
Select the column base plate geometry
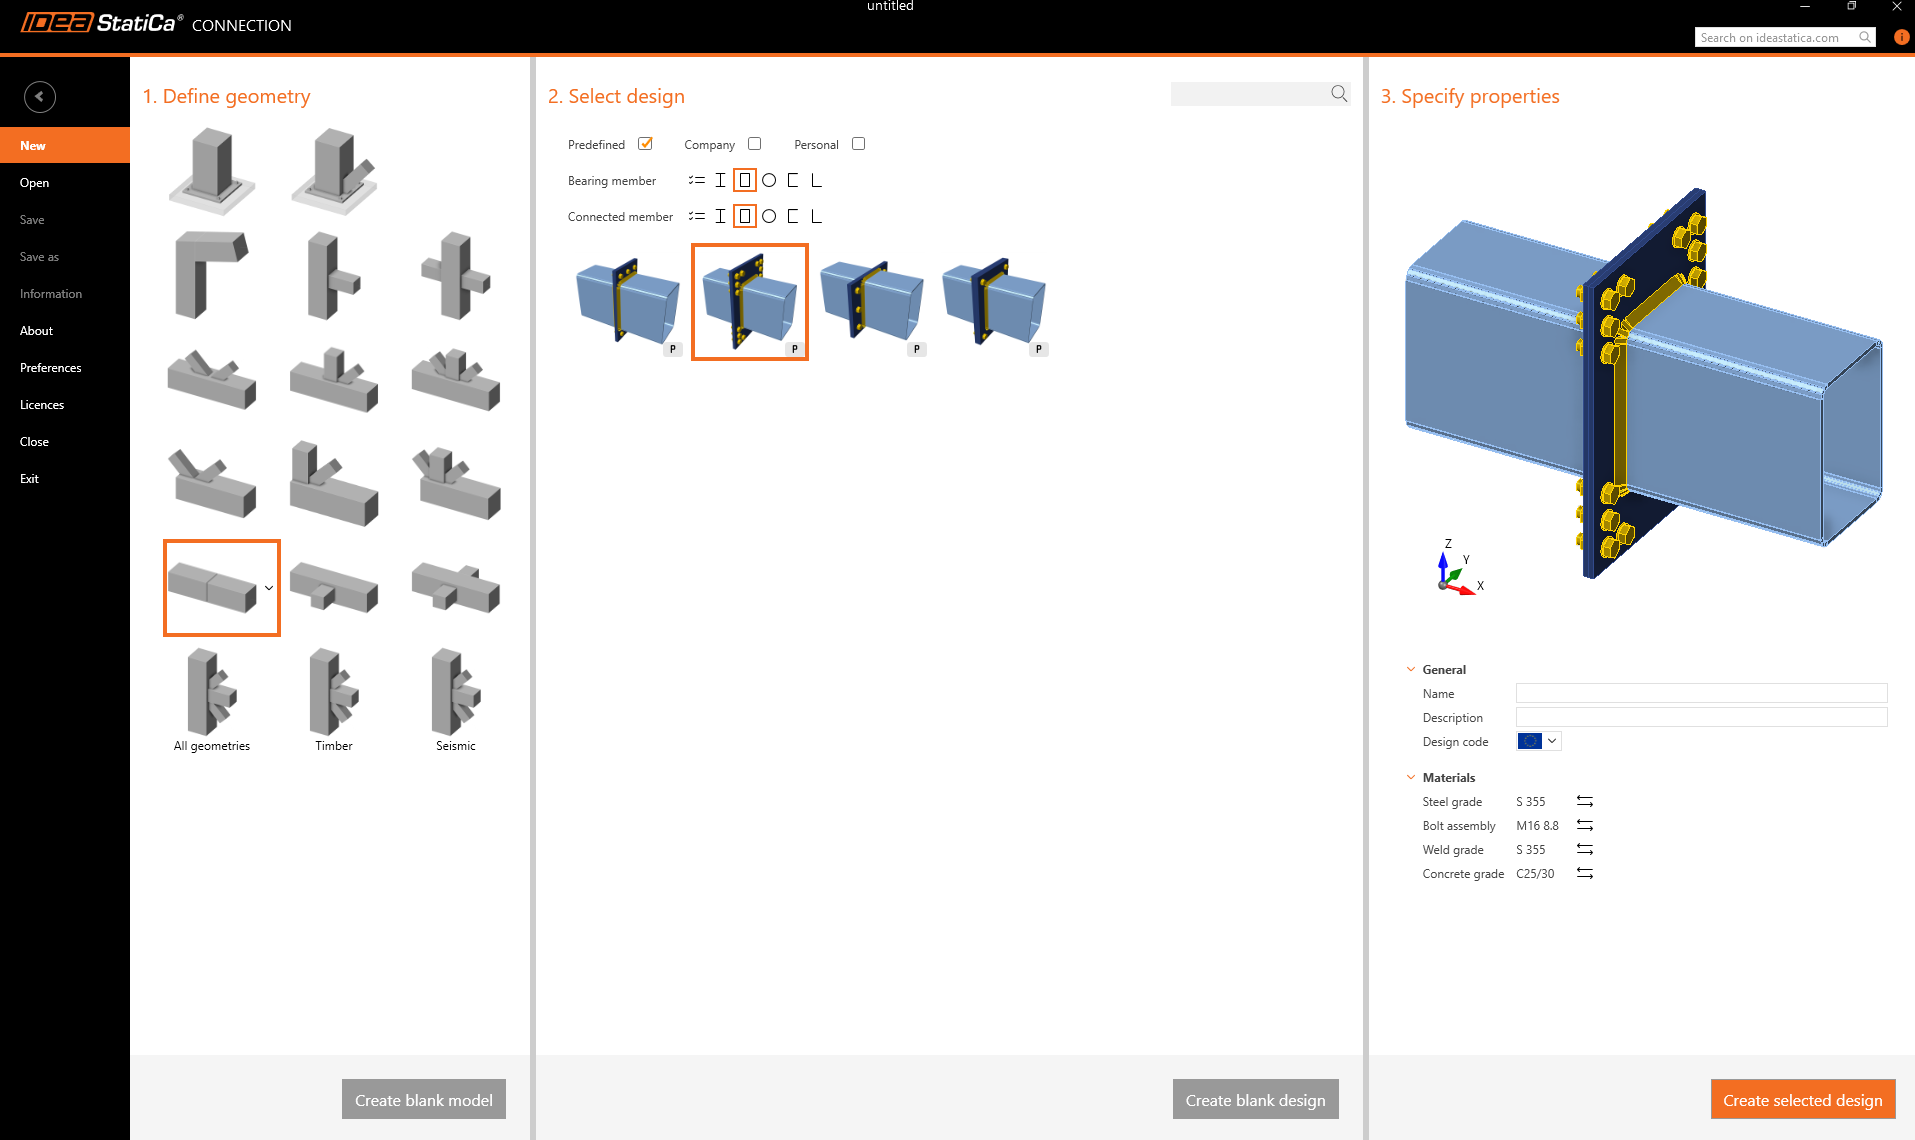coord(212,171)
